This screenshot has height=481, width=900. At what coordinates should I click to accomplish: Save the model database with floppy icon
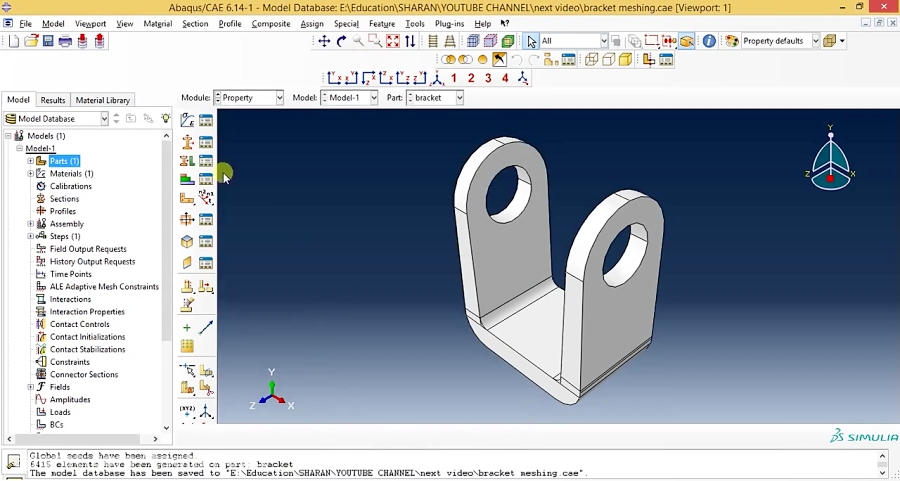point(48,41)
